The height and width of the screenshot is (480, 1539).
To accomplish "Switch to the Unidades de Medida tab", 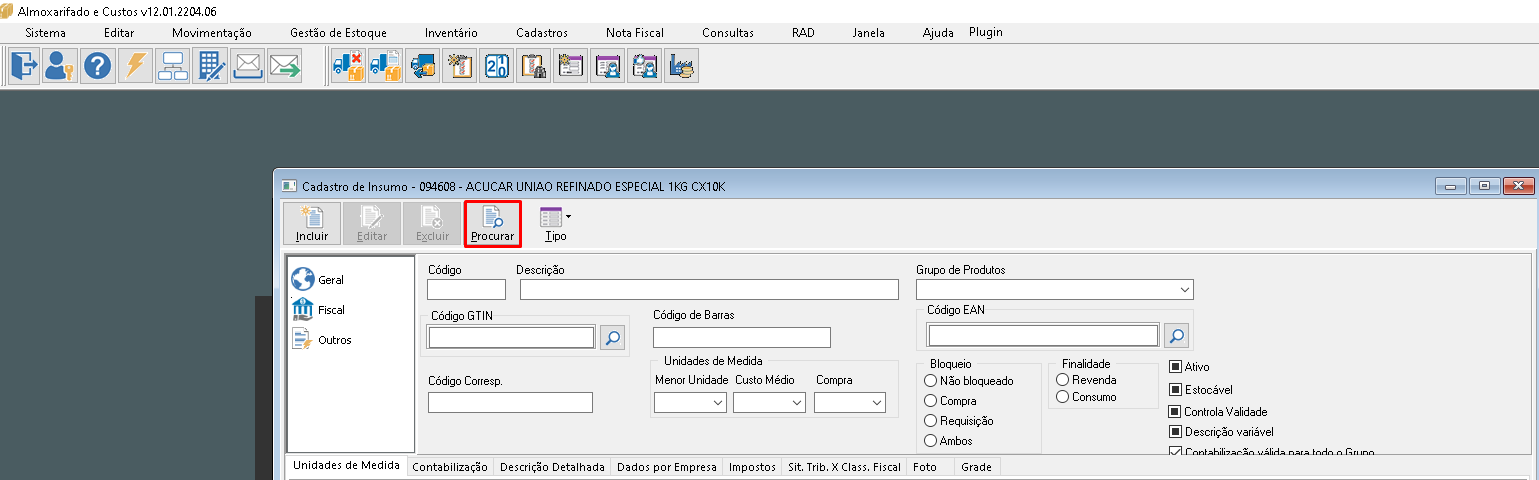I will [x=347, y=466].
